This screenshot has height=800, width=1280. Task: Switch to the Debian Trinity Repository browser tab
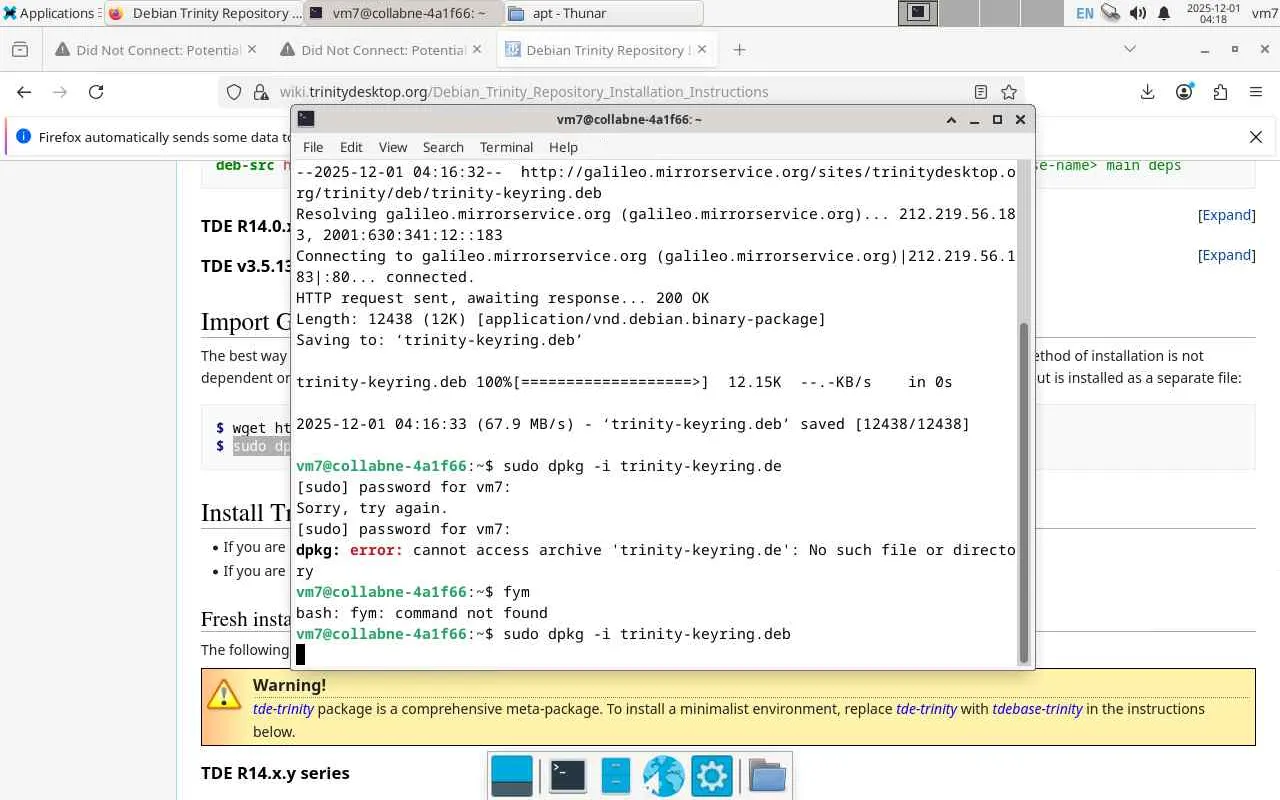(606, 50)
